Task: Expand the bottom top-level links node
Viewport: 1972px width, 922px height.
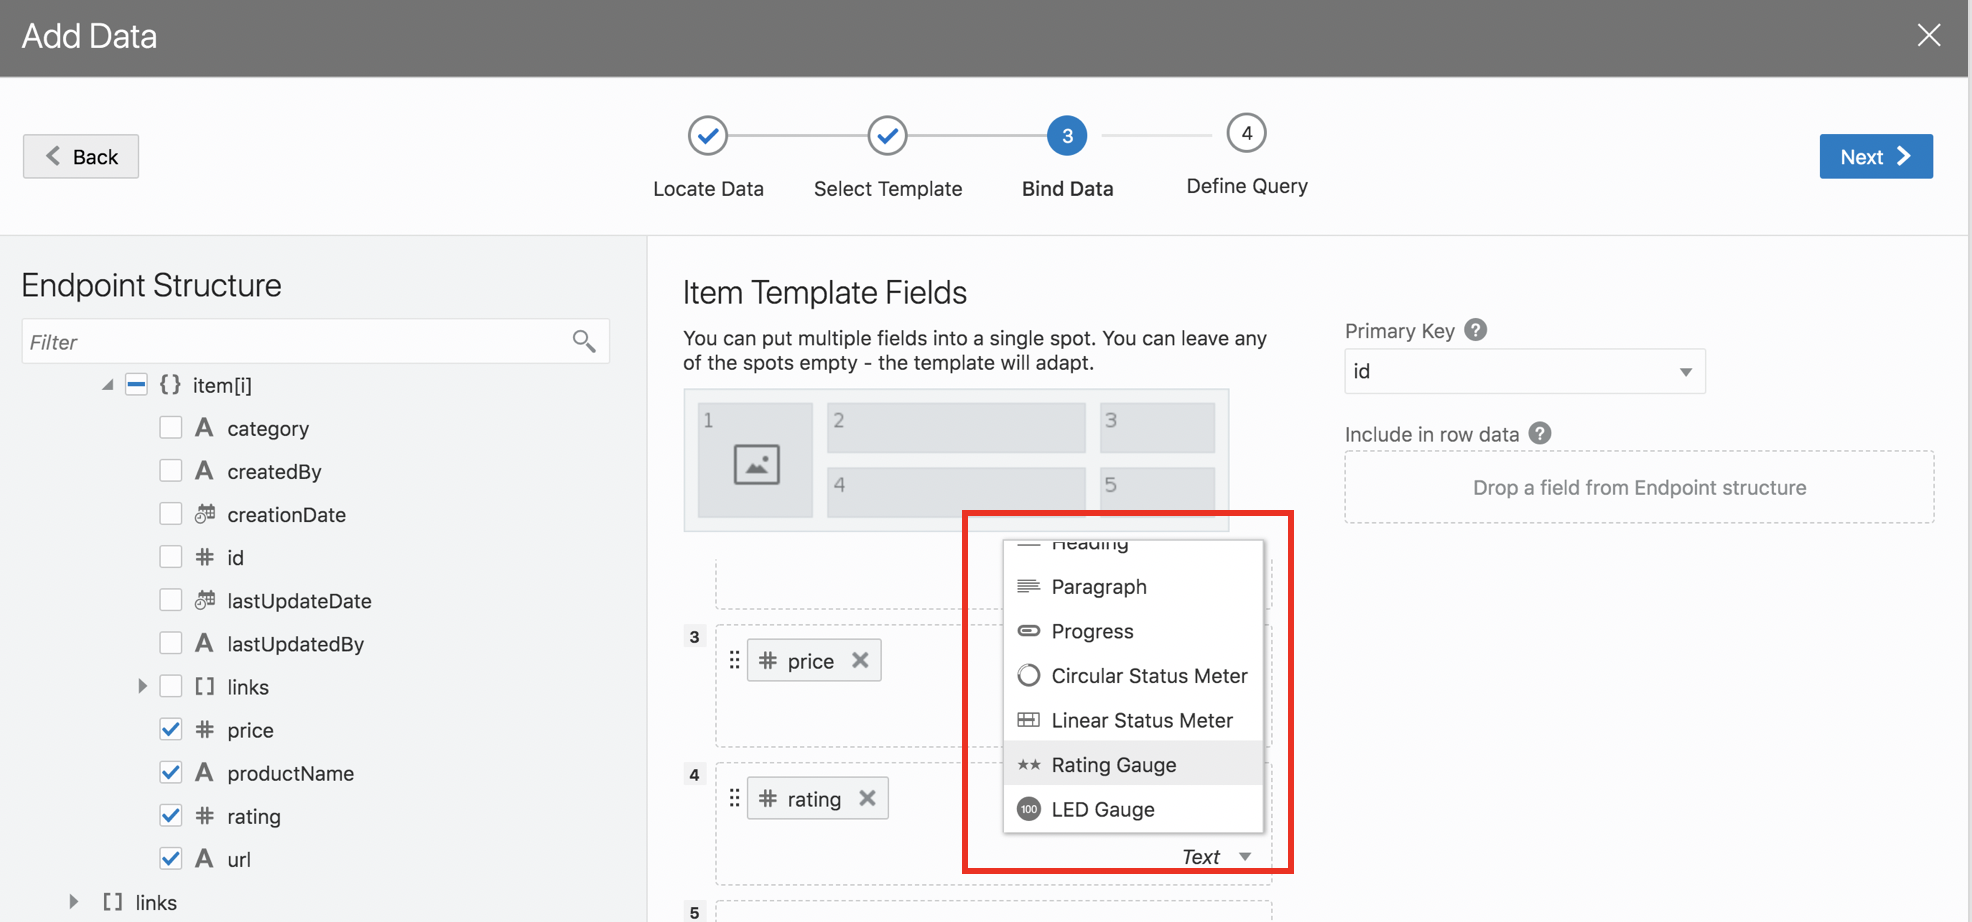Action: tap(73, 902)
